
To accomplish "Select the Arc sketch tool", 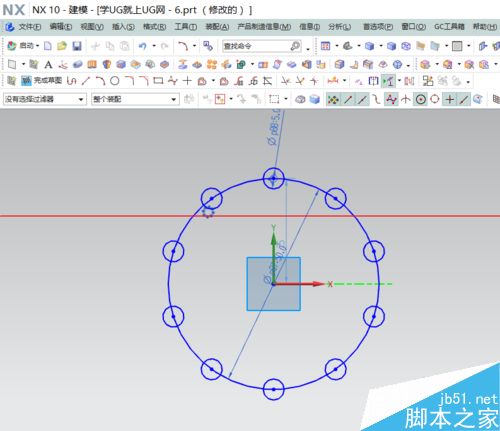I will [x=100, y=81].
